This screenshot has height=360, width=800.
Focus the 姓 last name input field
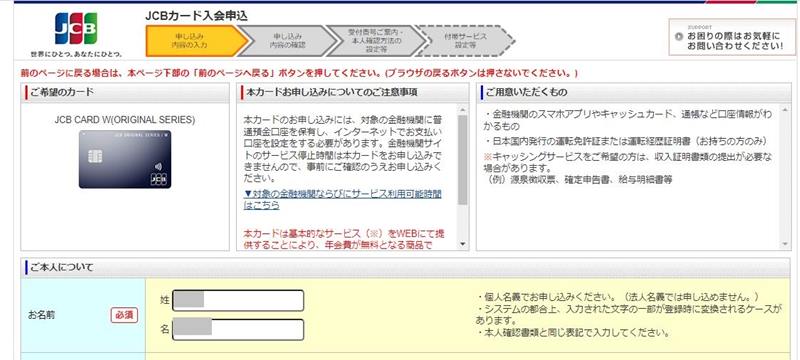[238, 300]
